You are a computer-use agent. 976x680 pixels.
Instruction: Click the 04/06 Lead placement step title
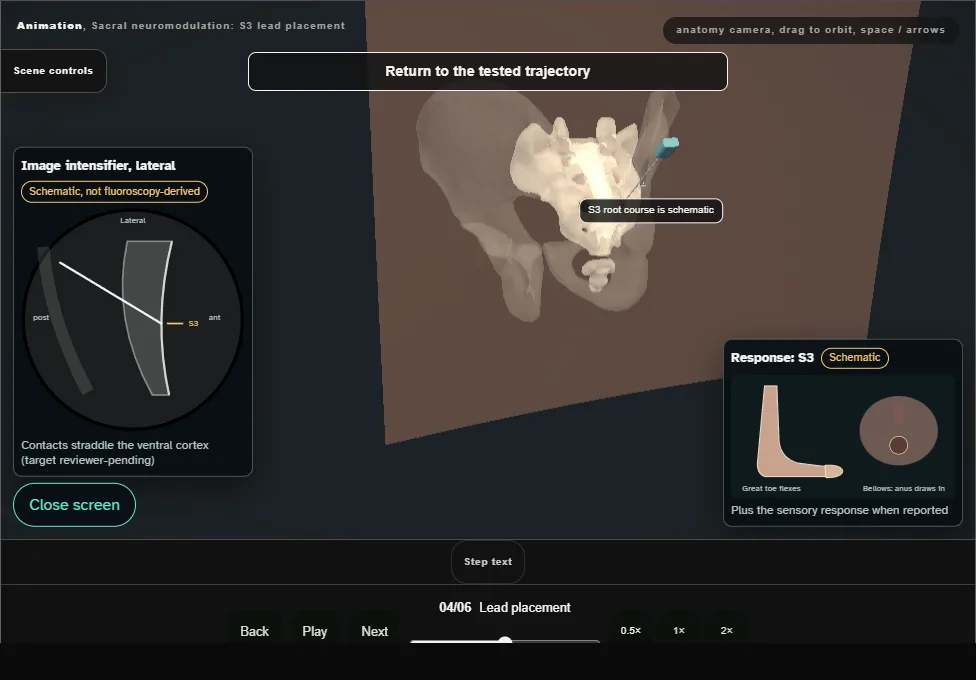click(505, 608)
